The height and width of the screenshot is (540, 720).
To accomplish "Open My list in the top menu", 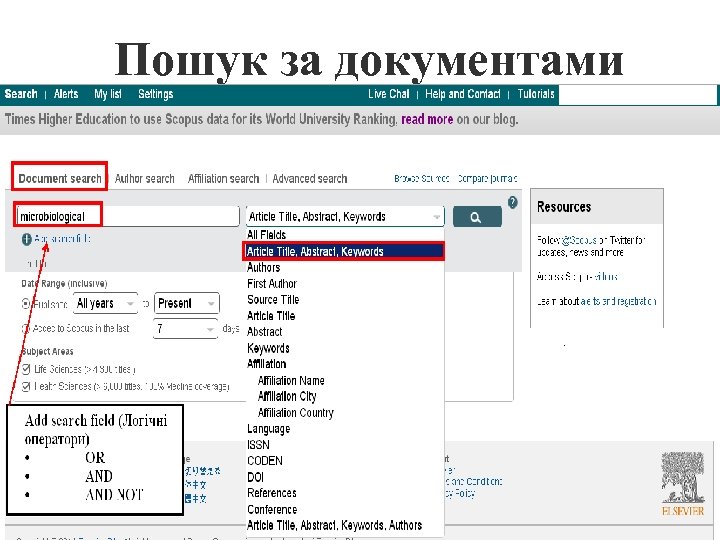I will (x=108, y=94).
